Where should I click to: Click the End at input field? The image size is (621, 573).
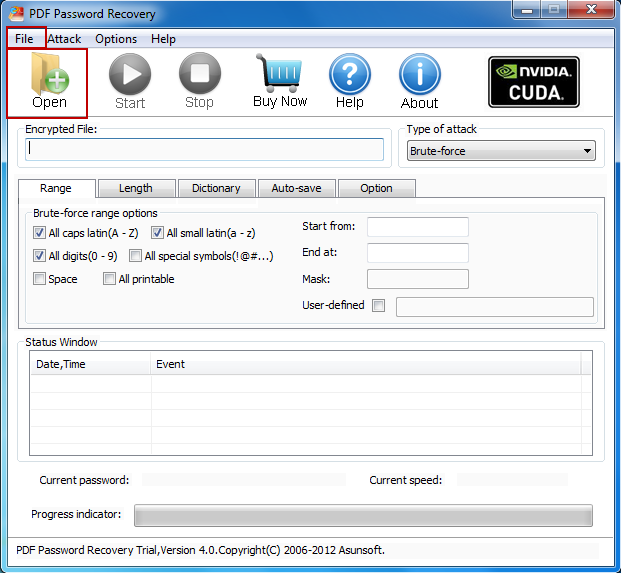418,253
